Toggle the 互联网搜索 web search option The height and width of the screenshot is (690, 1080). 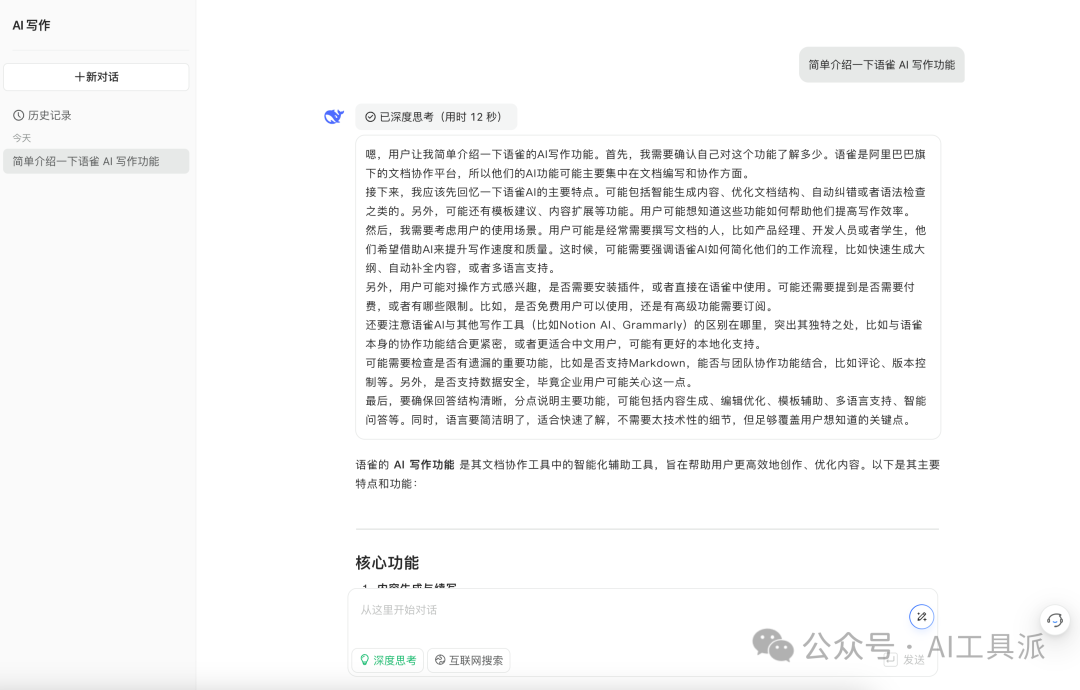468,660
